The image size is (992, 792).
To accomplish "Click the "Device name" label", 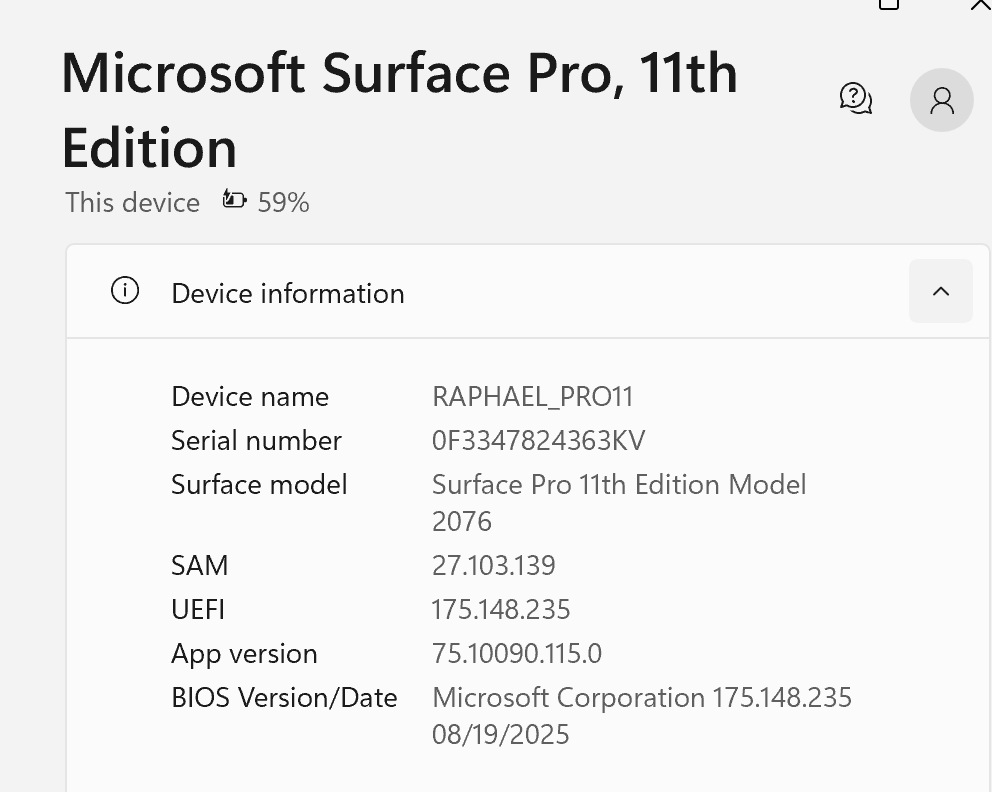I will (x=250, y=397).
